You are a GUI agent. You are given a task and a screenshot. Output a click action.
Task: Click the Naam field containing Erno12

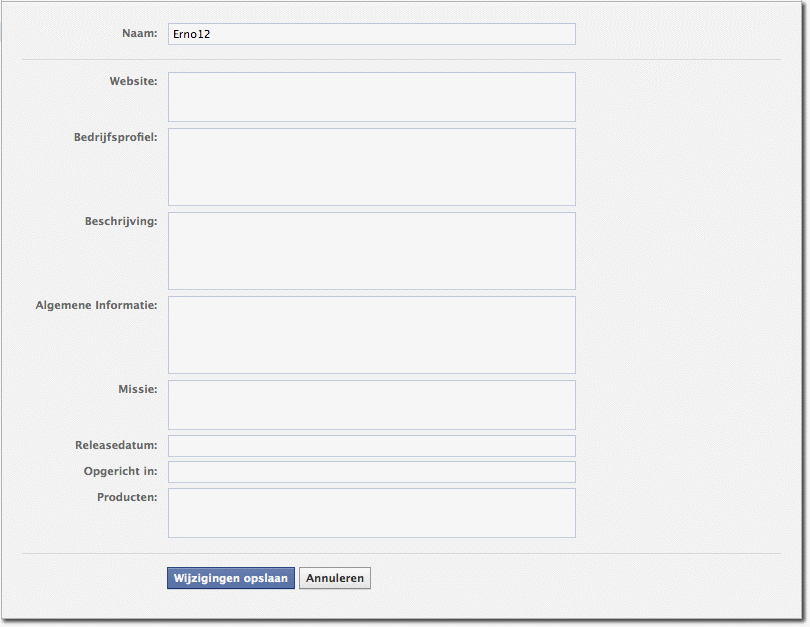(x=371, y=34)
